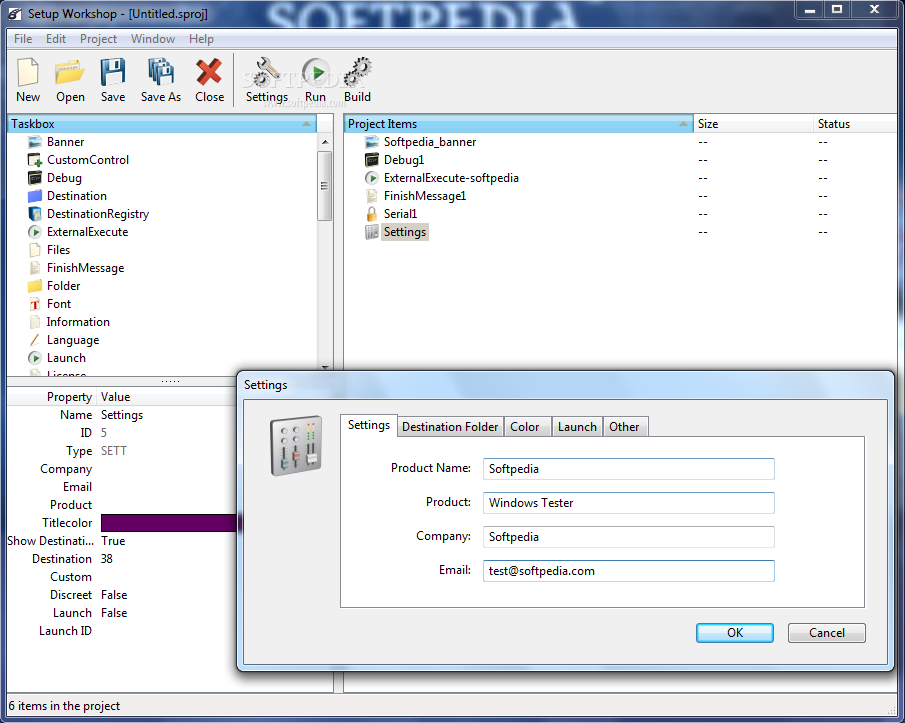
Task: Select the CustomControl icon in the Taskbox
Action: pos(35,160)
